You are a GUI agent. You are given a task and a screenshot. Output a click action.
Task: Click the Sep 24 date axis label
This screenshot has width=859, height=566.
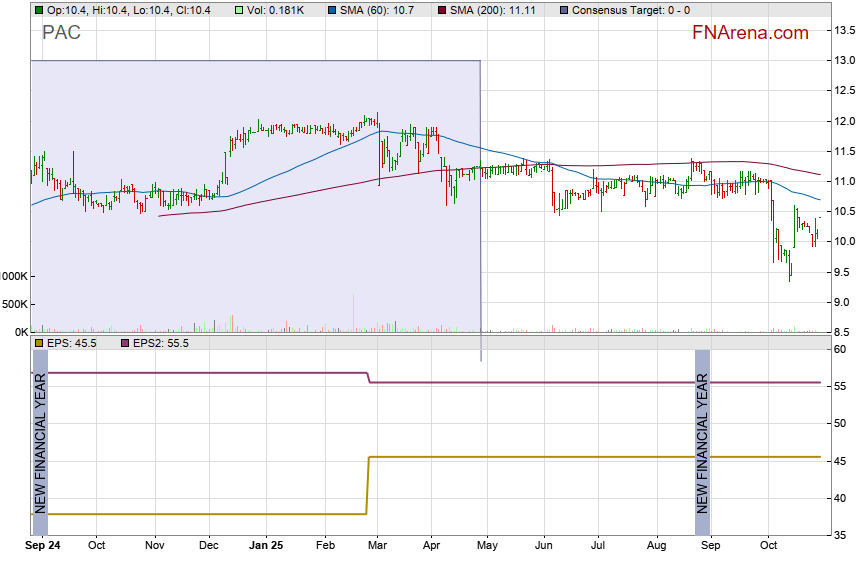43,546
